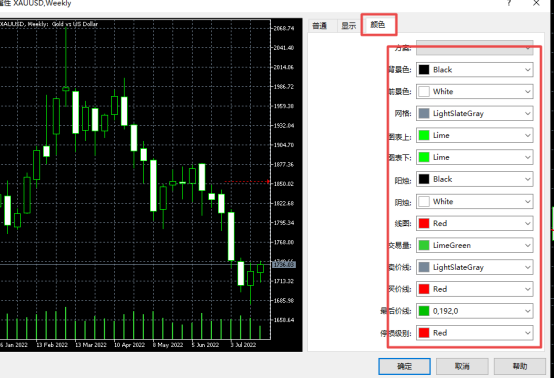
Task: Click the date label 8 May 2022
Action: coord(168,345)
